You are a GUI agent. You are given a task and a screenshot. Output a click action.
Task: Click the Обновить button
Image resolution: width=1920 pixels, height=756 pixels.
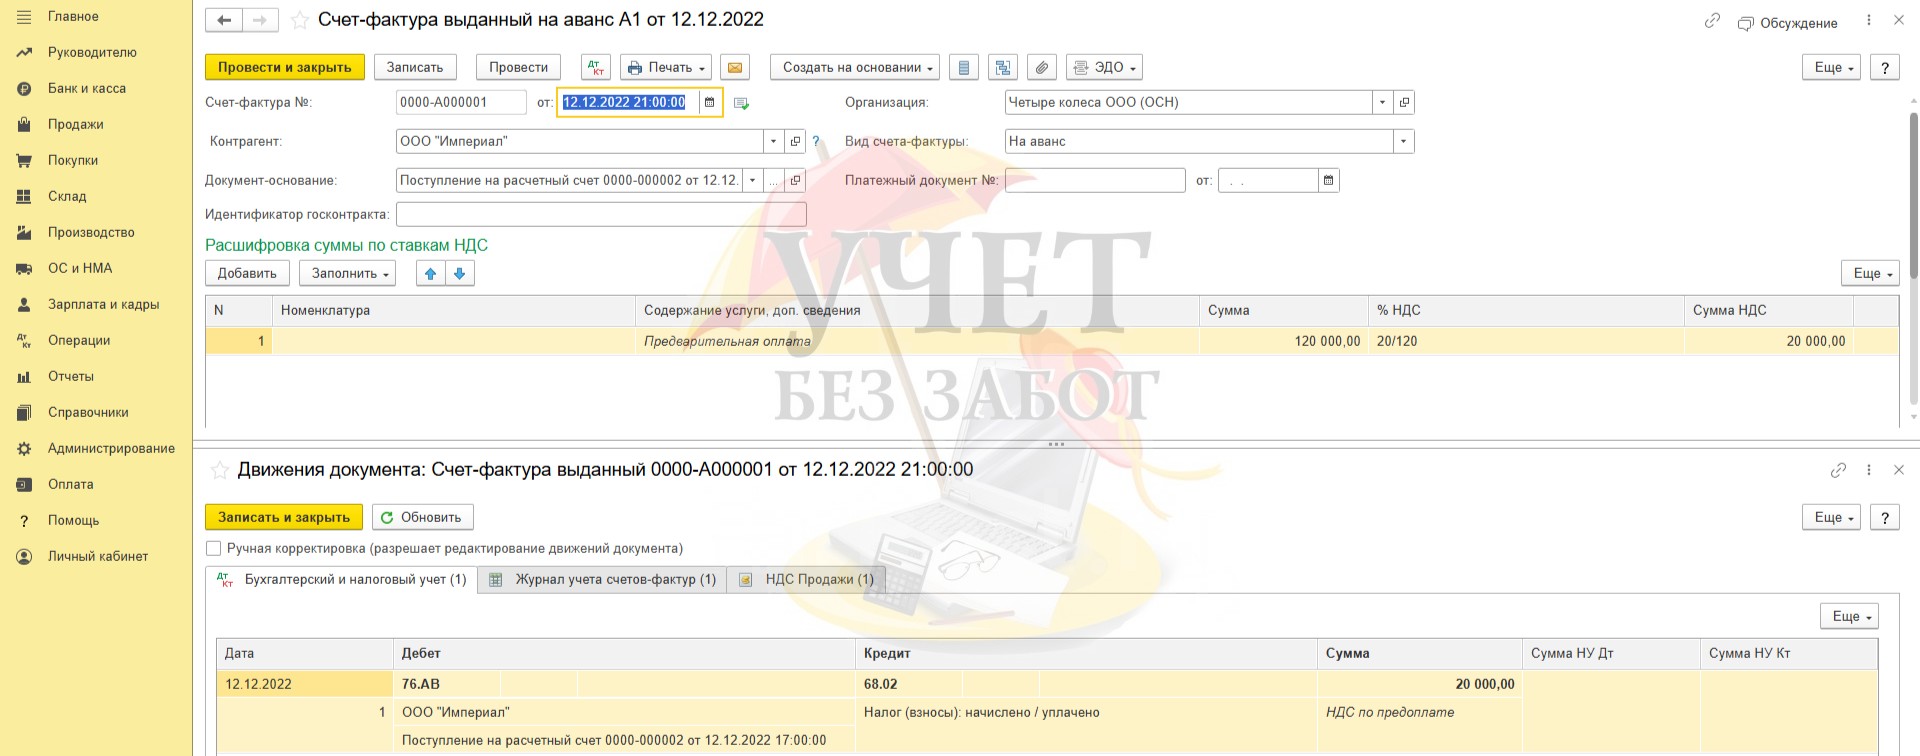click(422, 517)
